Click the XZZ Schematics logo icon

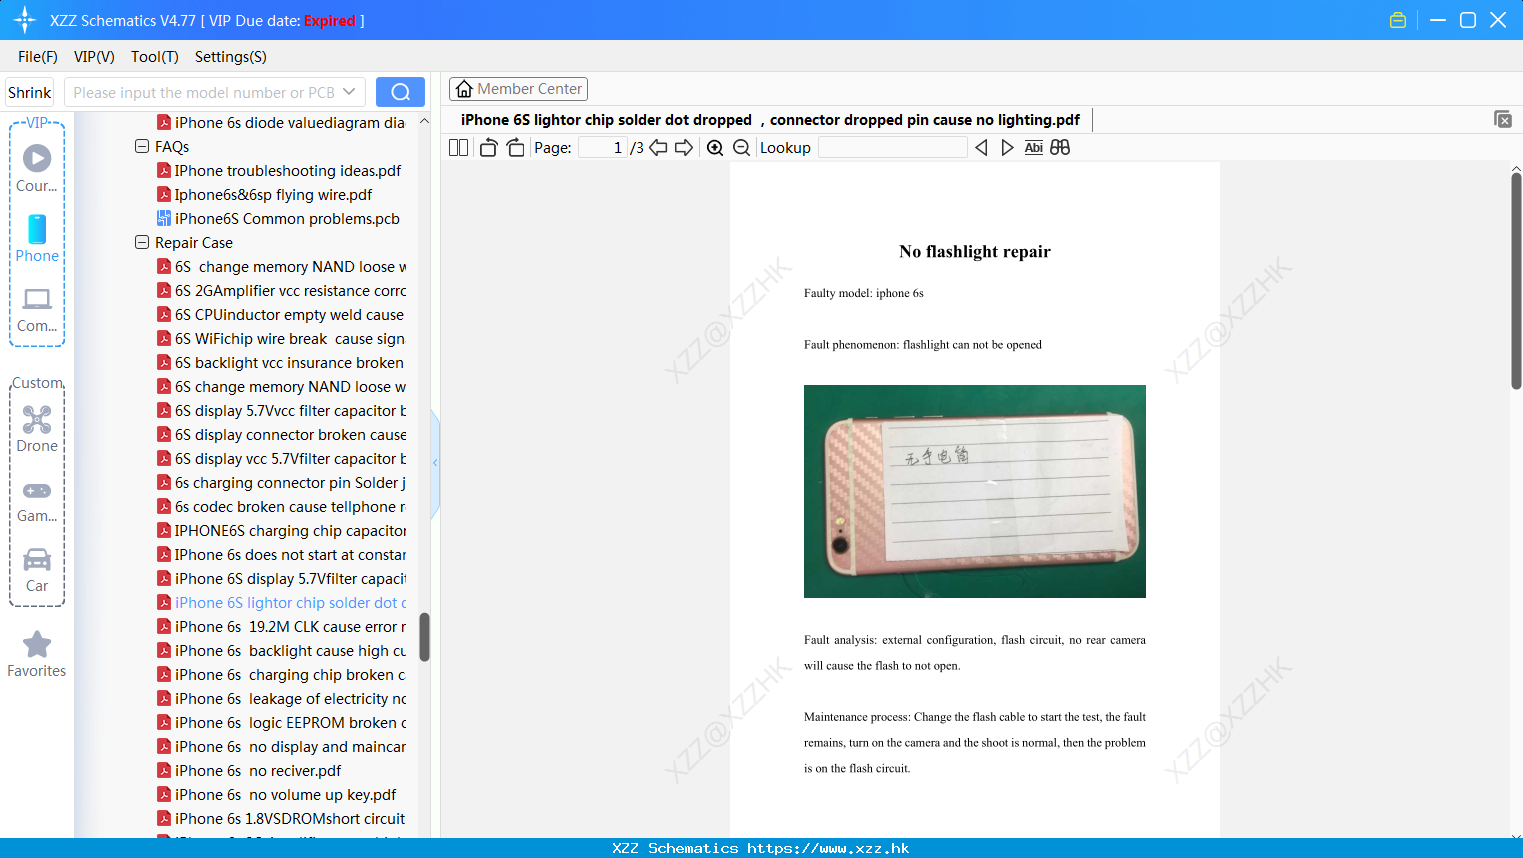25,20
